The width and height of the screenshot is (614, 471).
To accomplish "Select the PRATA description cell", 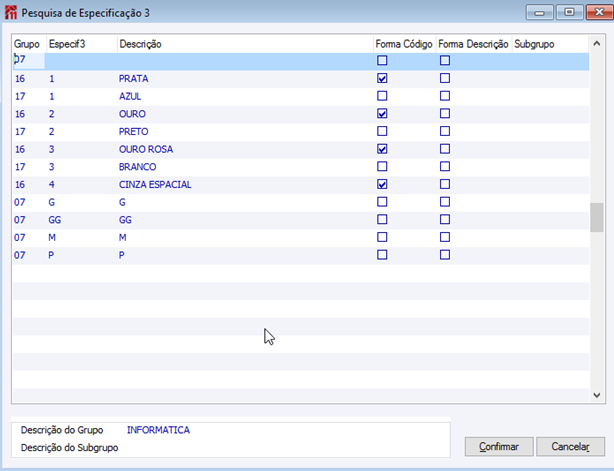I will 134,79.
